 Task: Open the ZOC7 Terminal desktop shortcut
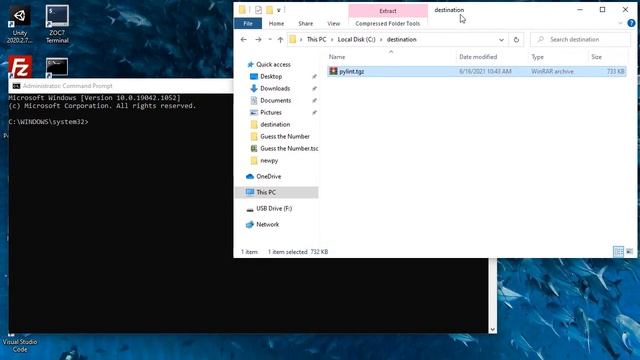click(x=57, y=24)
